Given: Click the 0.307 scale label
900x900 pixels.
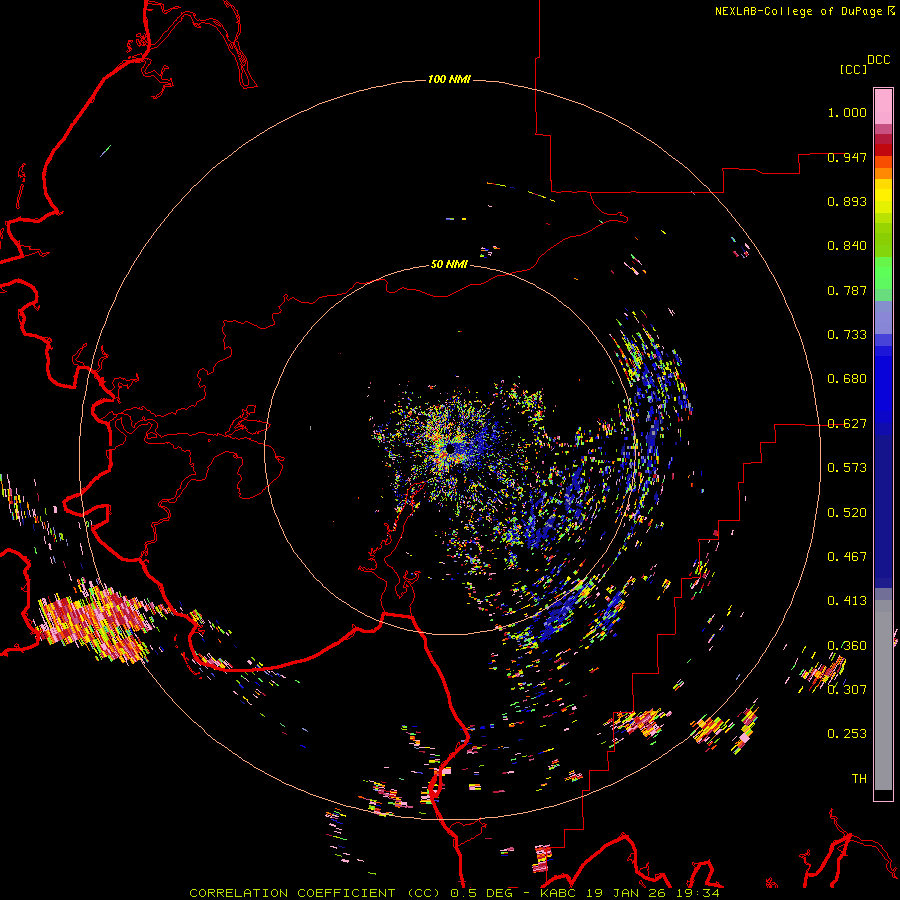Looking at the screenshot, I should point(847,689).
